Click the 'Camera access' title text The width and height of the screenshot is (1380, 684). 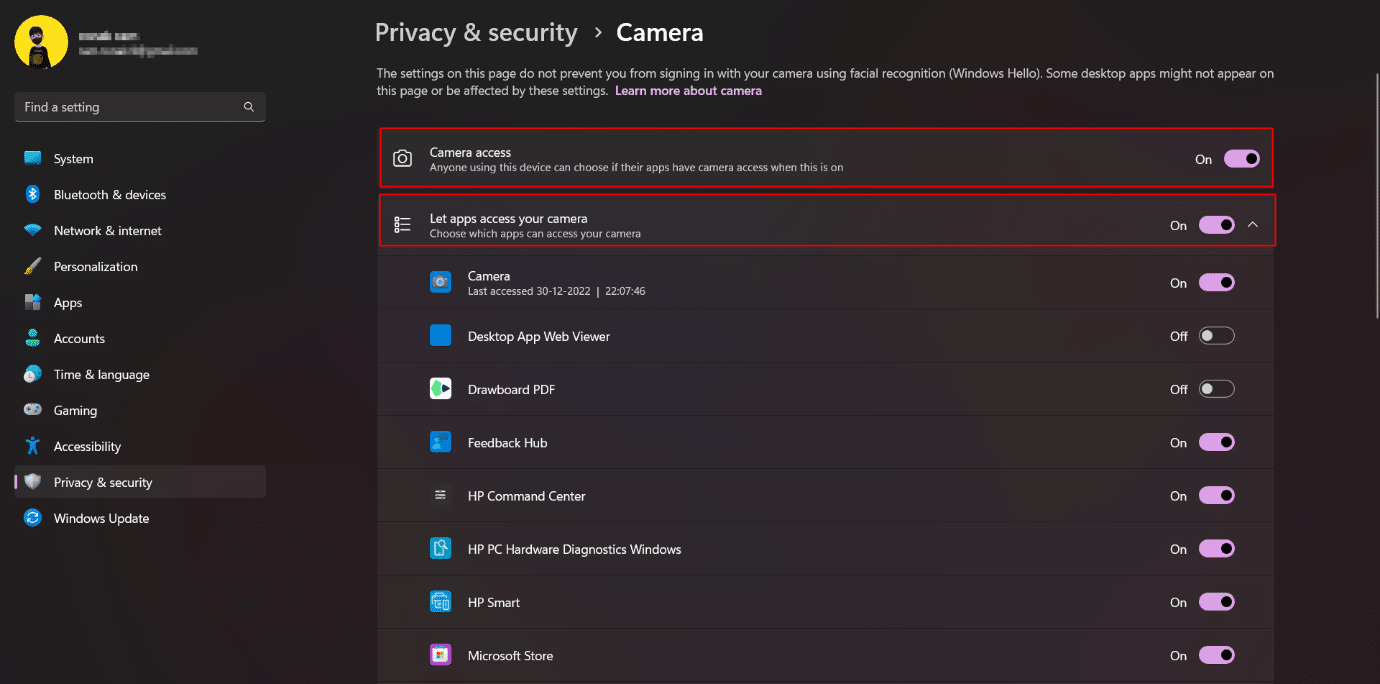click(470, 152)
